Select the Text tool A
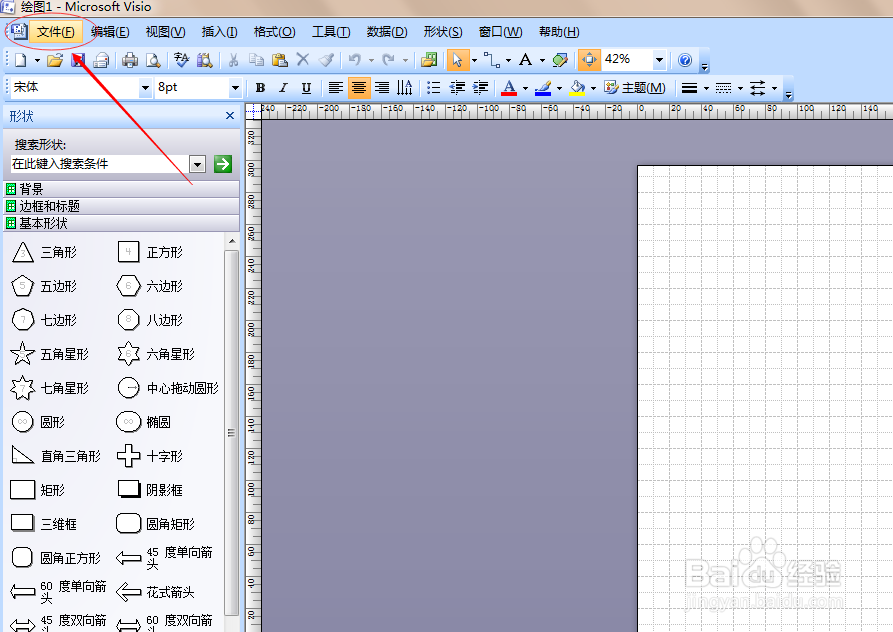The width and height of the screenshot is (893, 632). pos(526,60)
